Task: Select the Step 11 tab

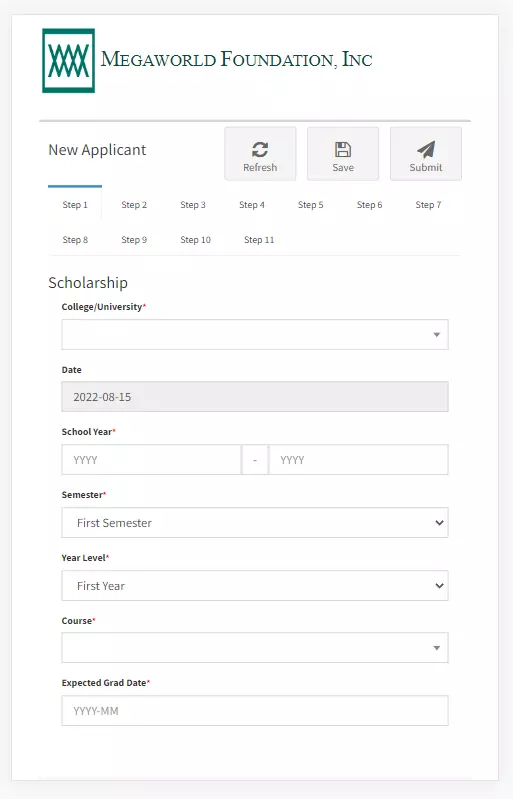Action: pos(259,239)
